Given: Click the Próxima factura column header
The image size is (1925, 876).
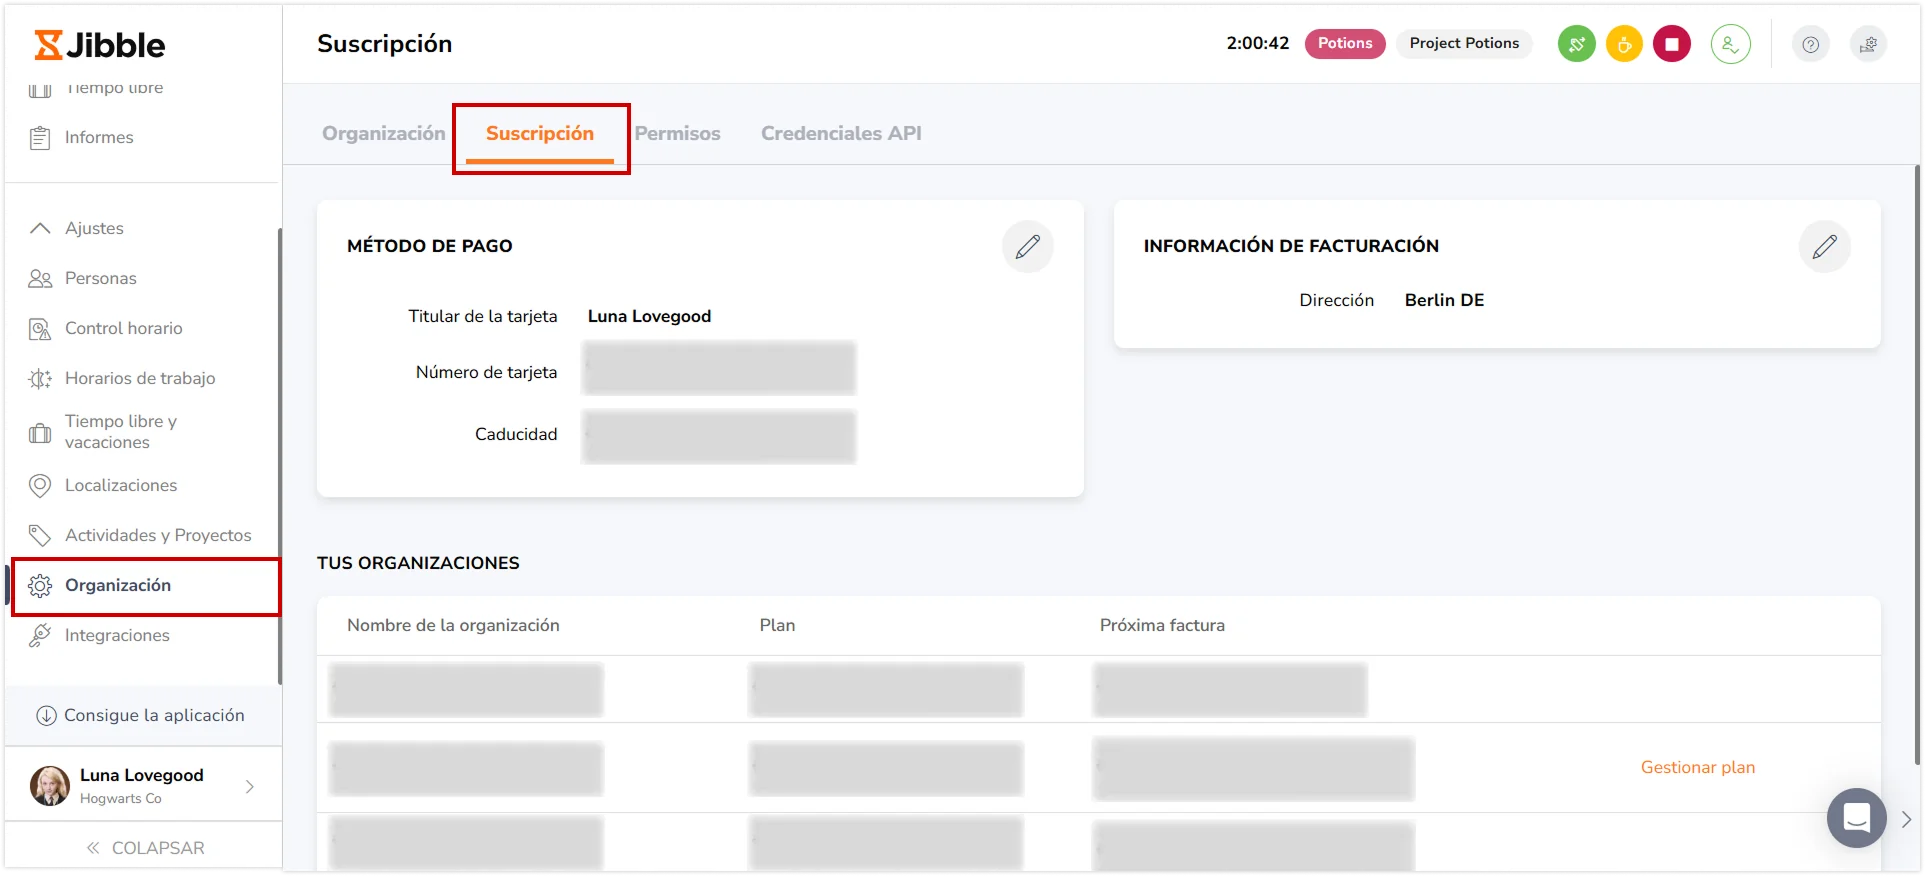Looking at the screenshot, I should pos(1162,625).
